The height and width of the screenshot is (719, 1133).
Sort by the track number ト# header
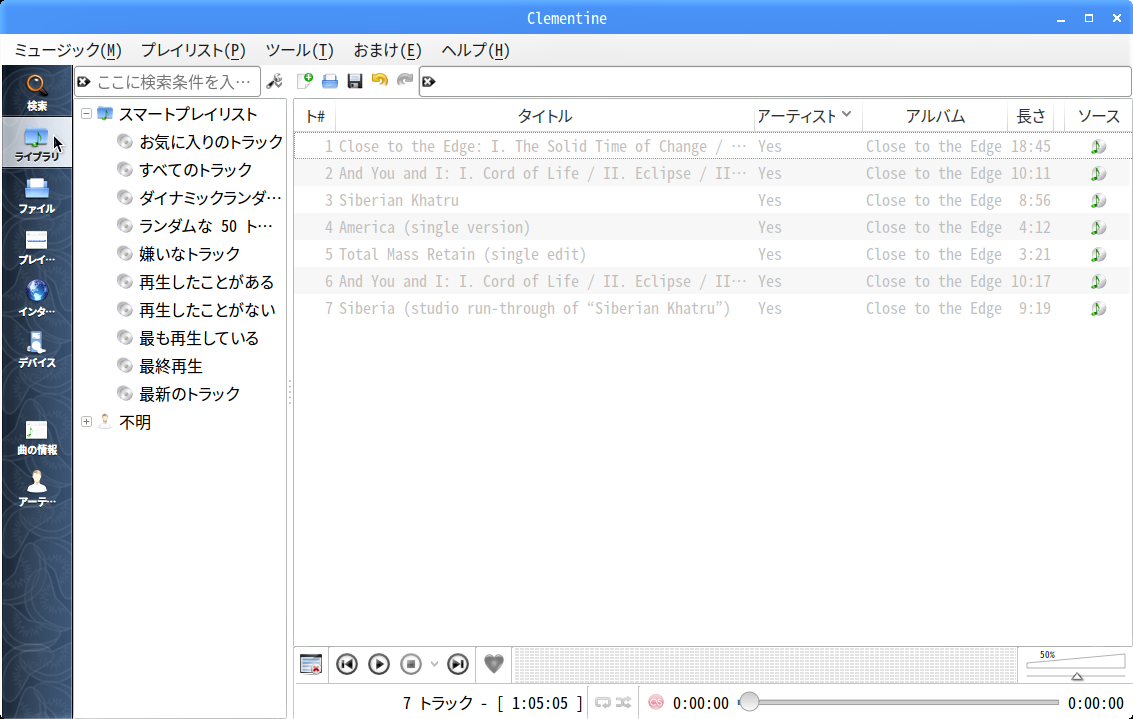315,116
